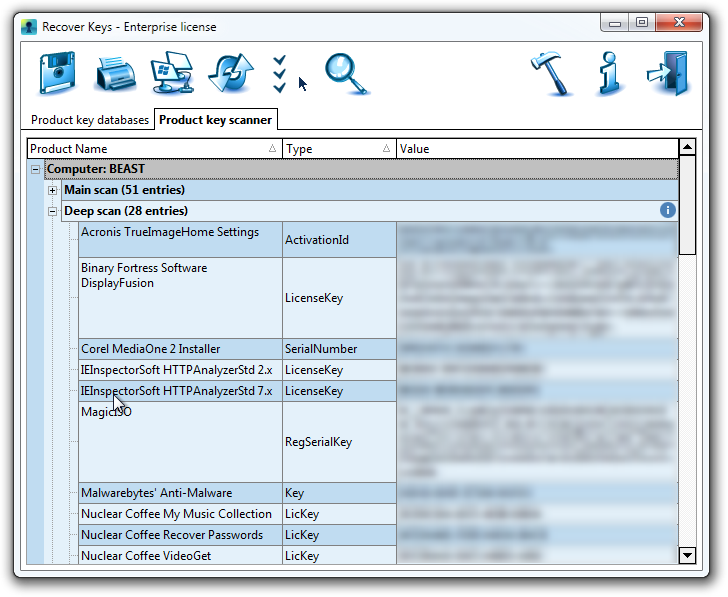Click blurred value of Corel MediaOne row
The height and width of the screenshot is (597, 728).
(537, 349)
